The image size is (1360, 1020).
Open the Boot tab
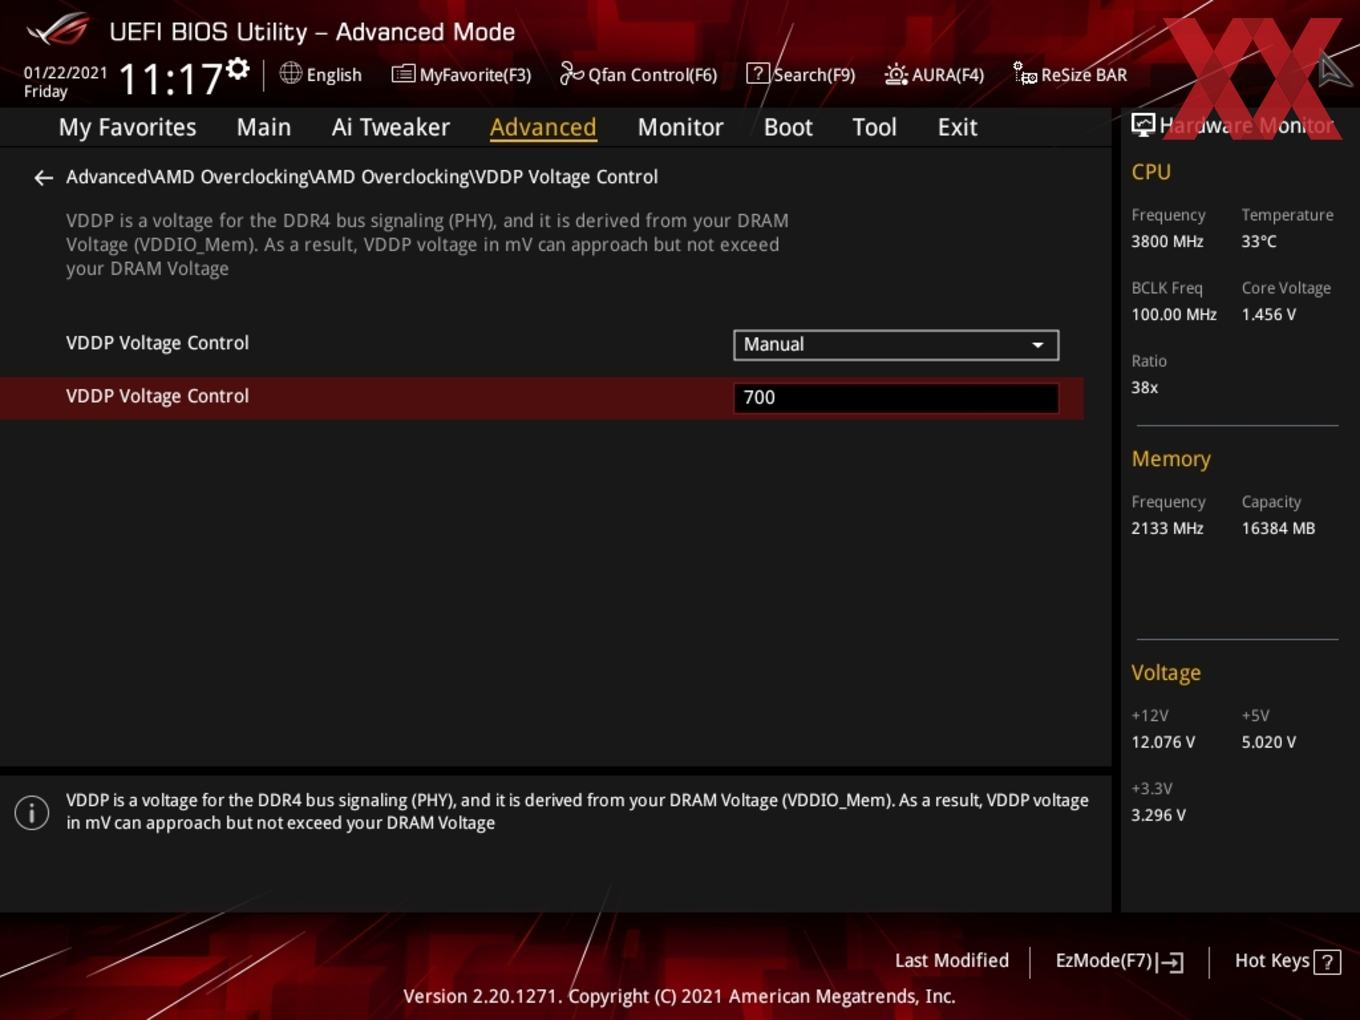(x=788, y=128)
